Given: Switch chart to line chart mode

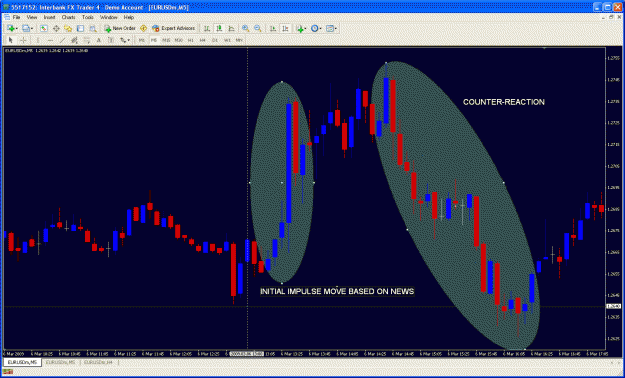Looking at the screenshot, I should (231, 28).
